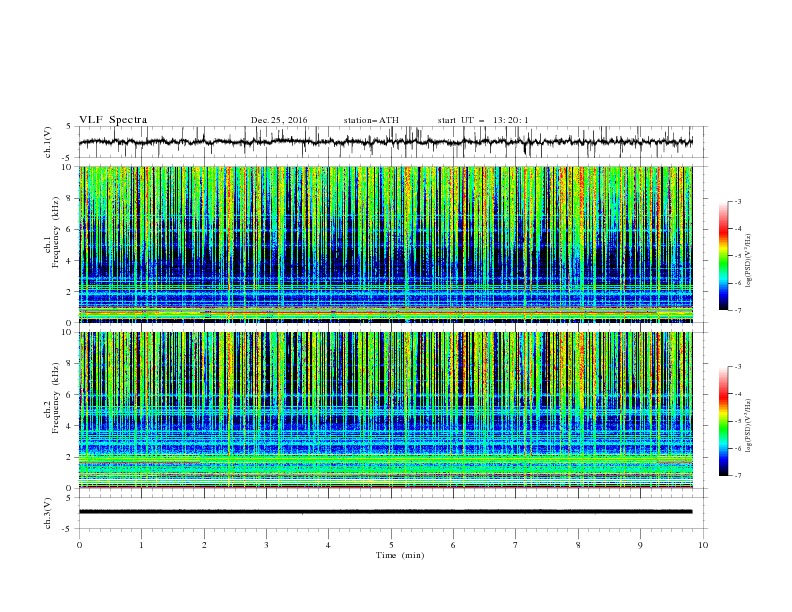The width and height of the screenshot is (792, 612).
Task: Click time tick label '0' on x-axis
Action: pos(79,545)
